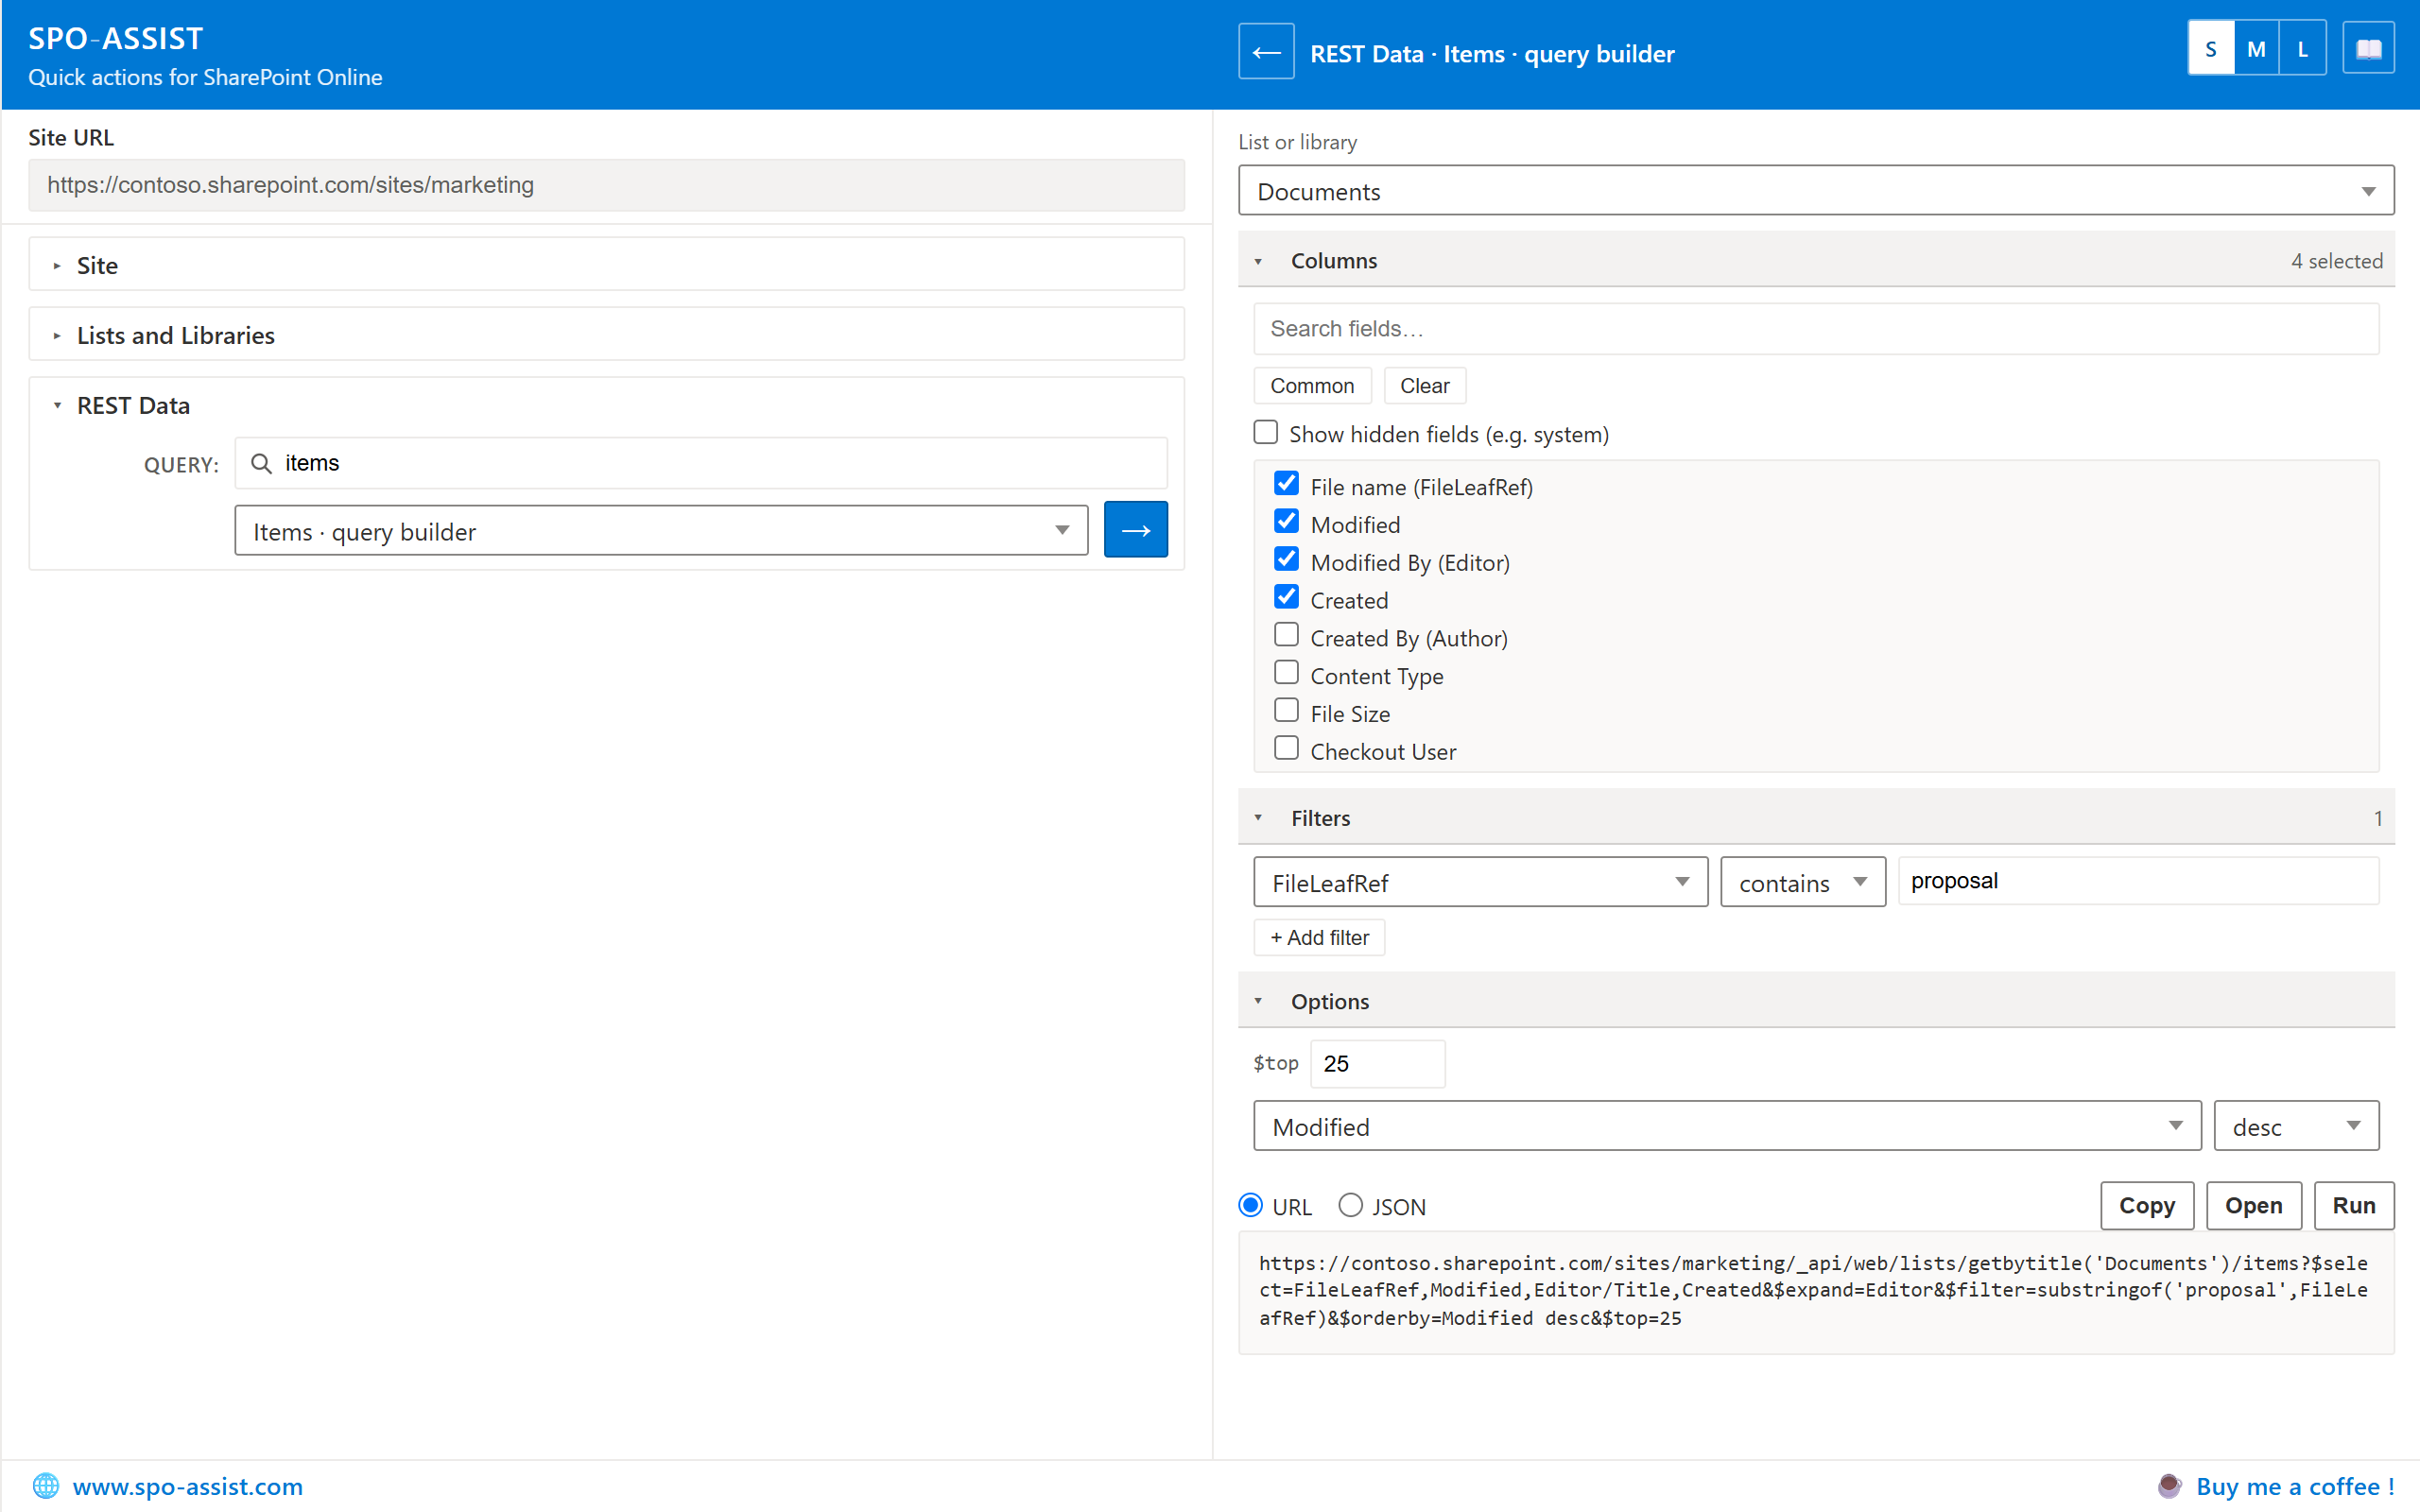Screen dimensions: 2420x1512
Task: Copy the generated query URL
Action: click(2146, 1206)
